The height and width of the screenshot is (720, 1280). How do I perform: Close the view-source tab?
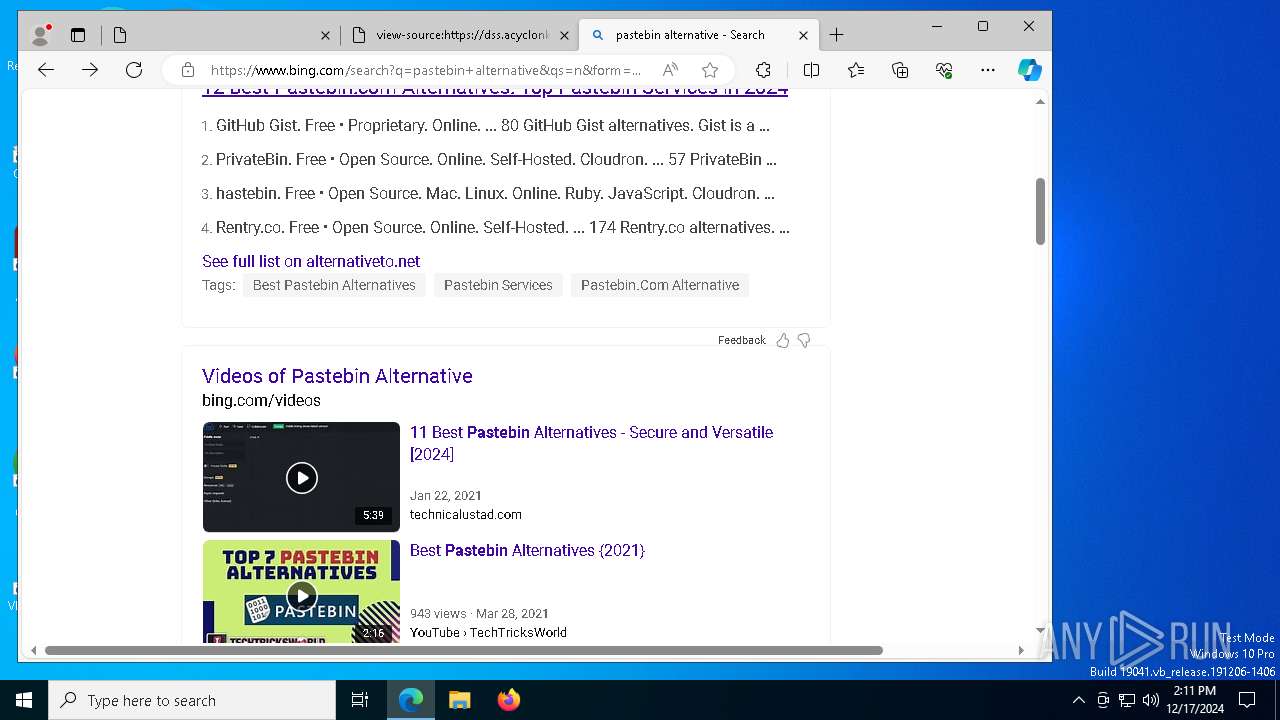click(564, 35)
